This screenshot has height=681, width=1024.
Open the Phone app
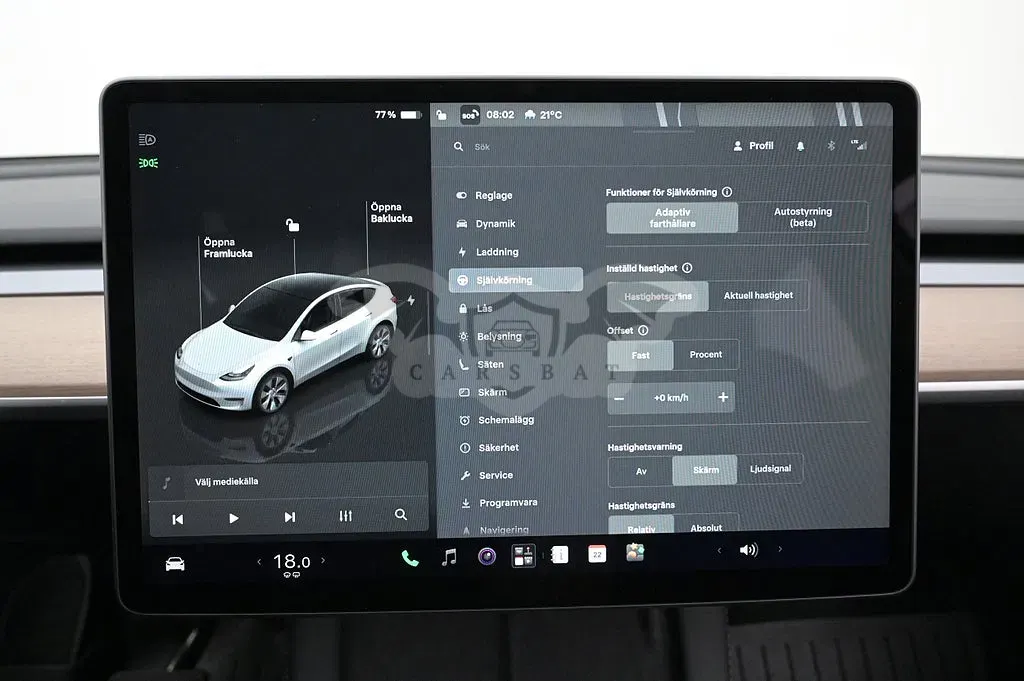click(x=410, y=558)
